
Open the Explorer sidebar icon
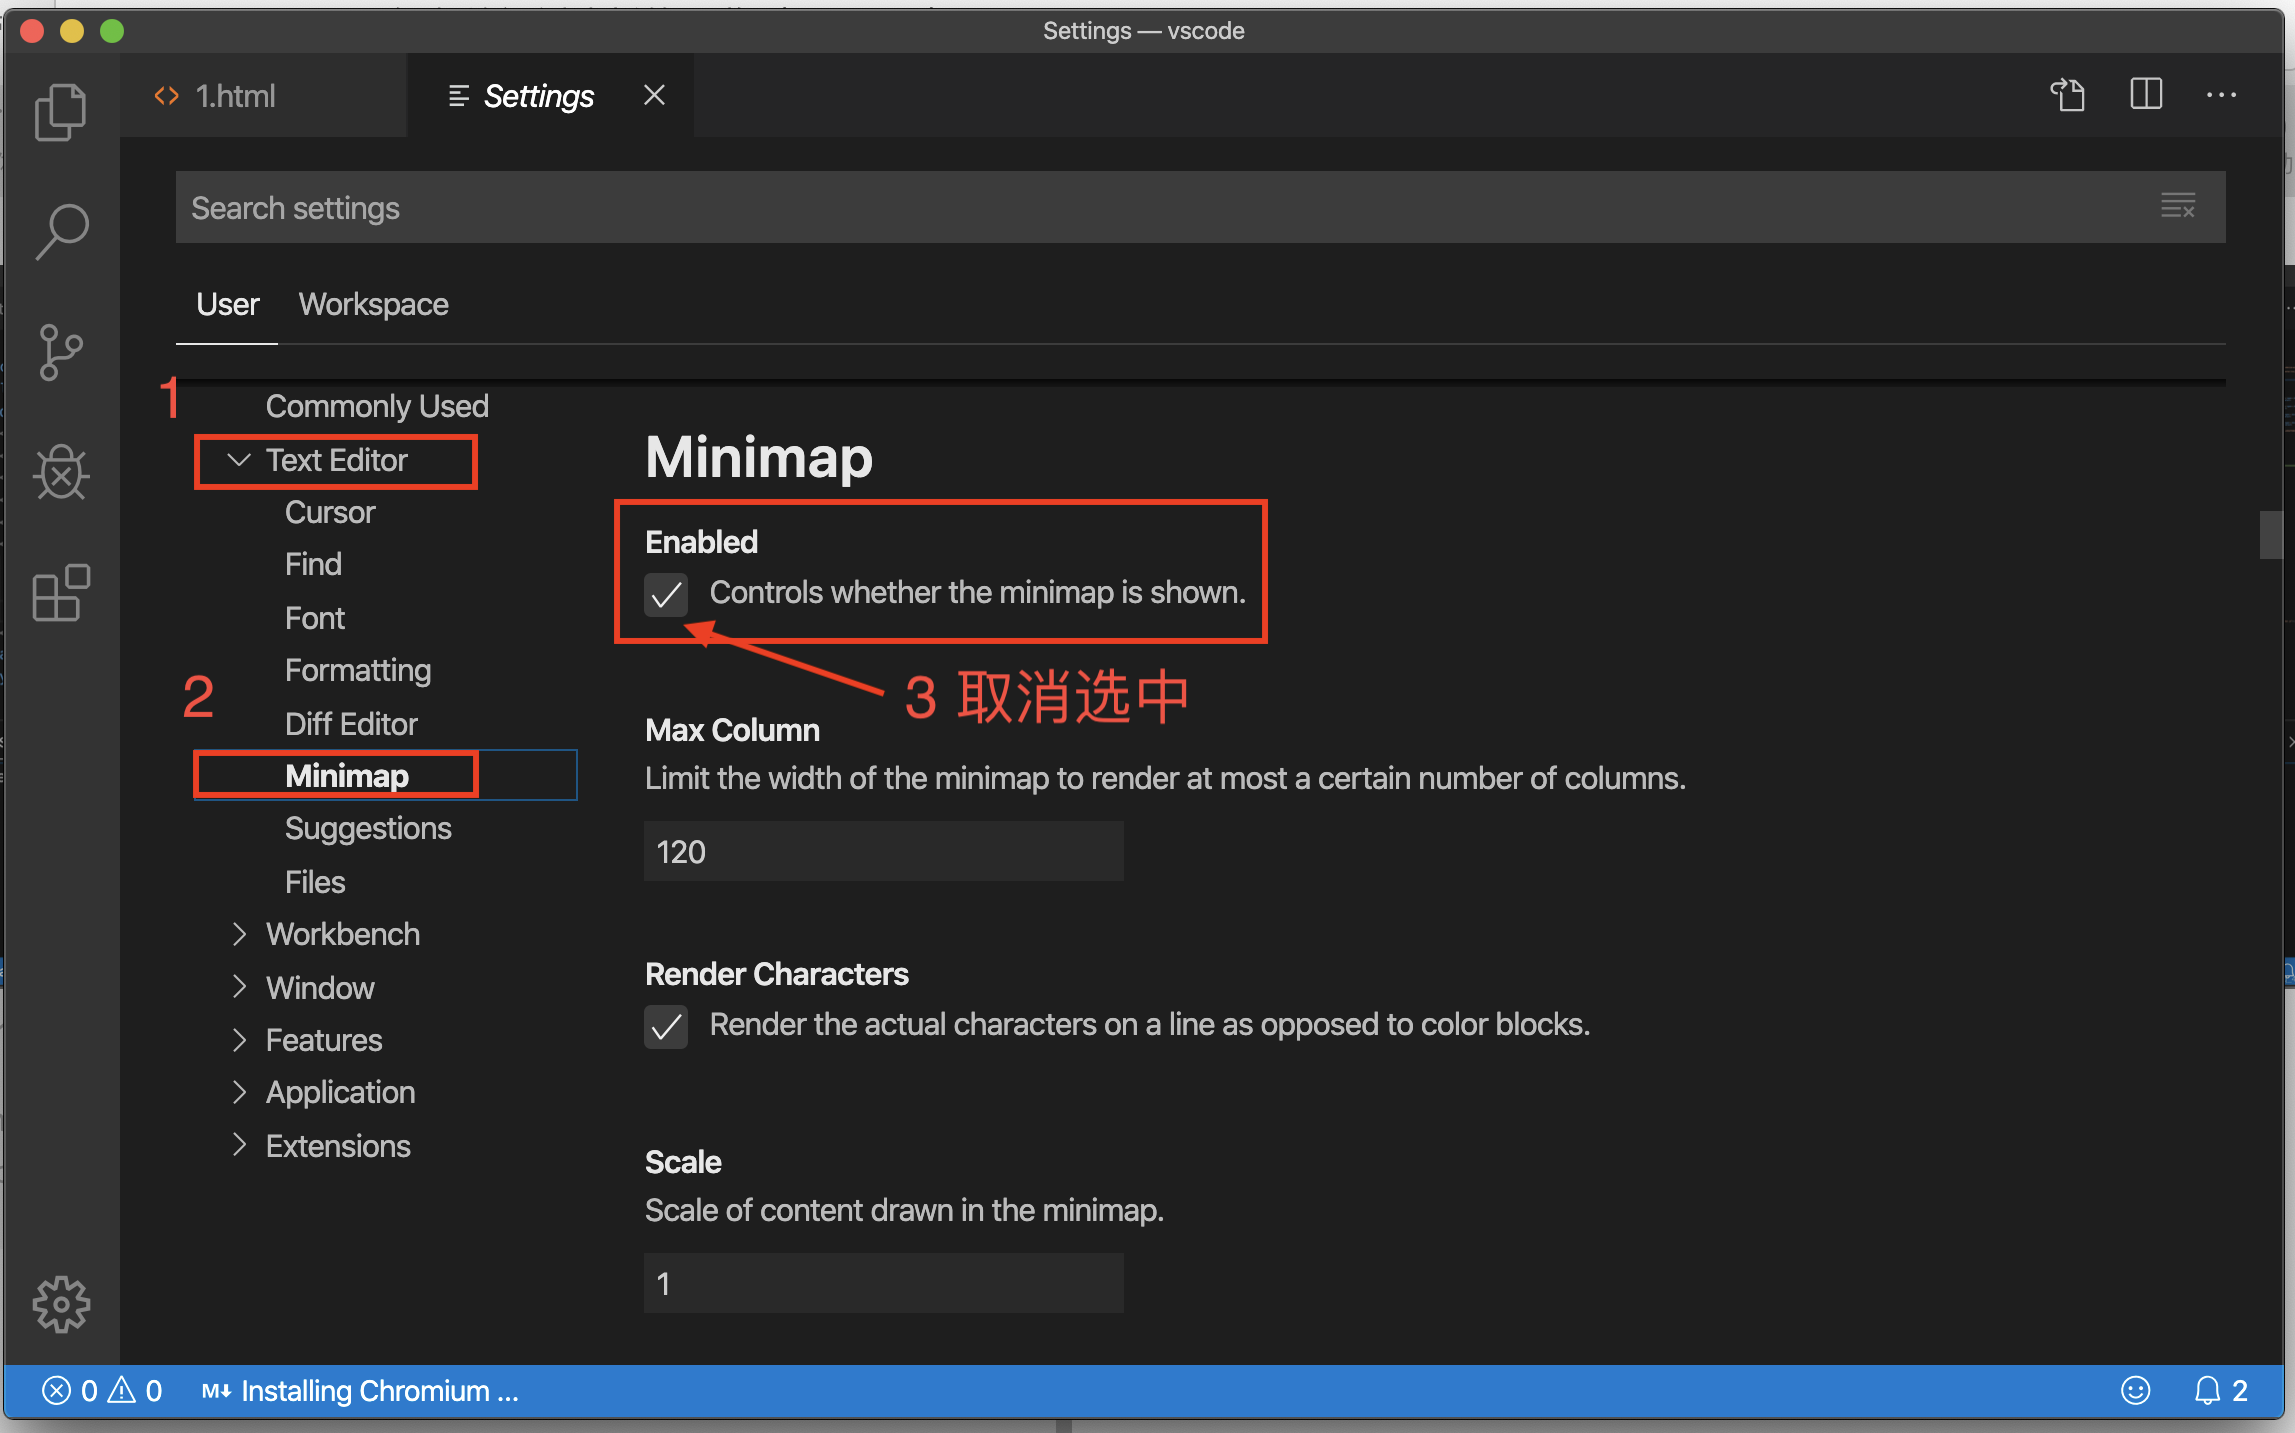click(61, 112)
